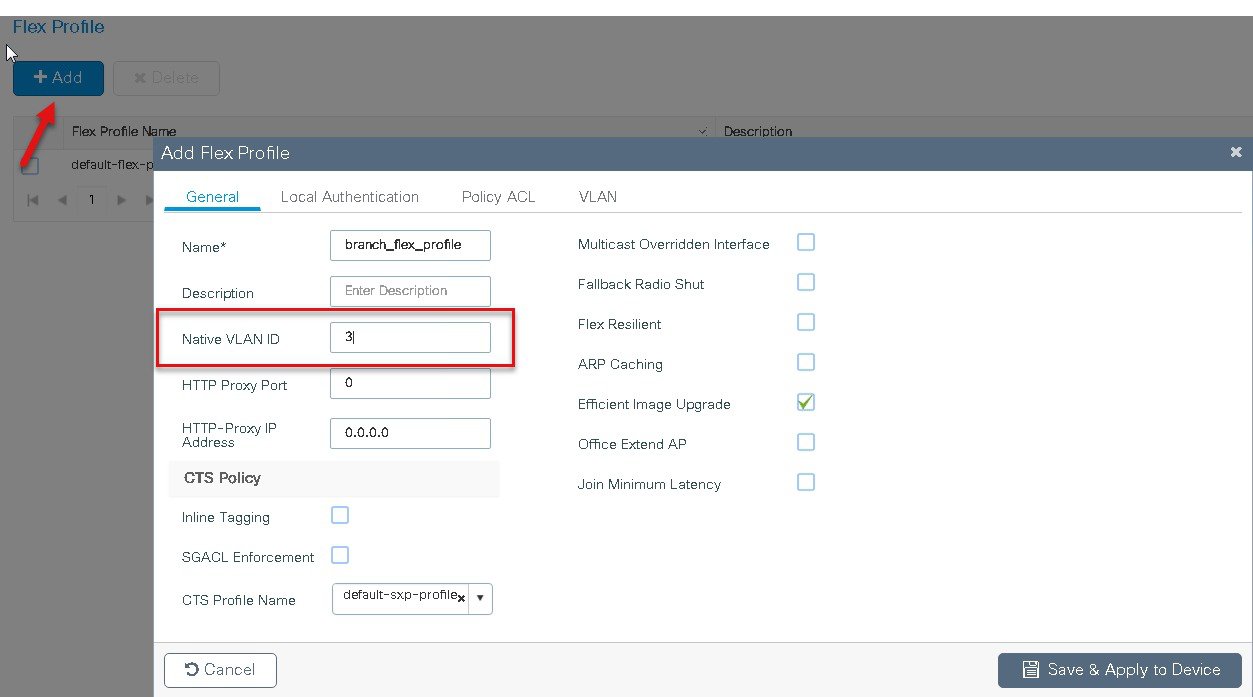Check Join Minimum Latency option

(x=806, y=482)
